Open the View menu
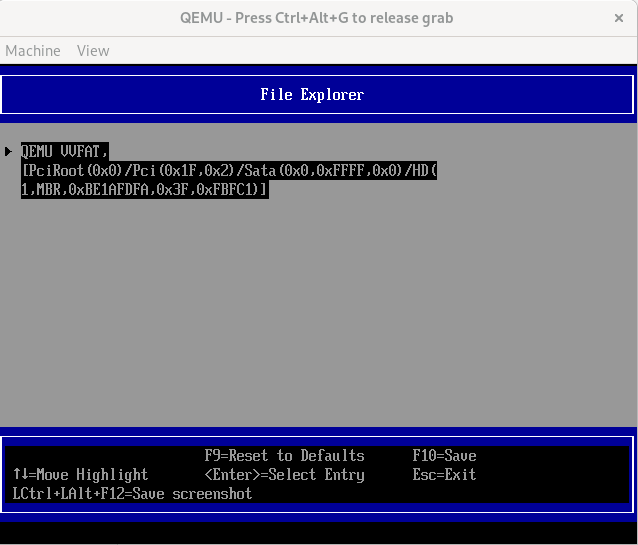Viewport: 638px width, 545px height. pos(93,51)
